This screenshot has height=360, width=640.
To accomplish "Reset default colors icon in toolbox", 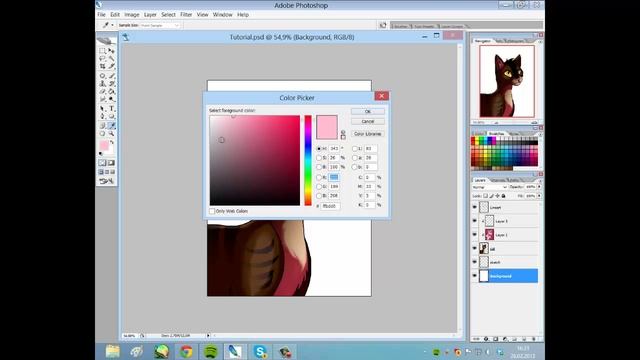I will pos(101,153).
